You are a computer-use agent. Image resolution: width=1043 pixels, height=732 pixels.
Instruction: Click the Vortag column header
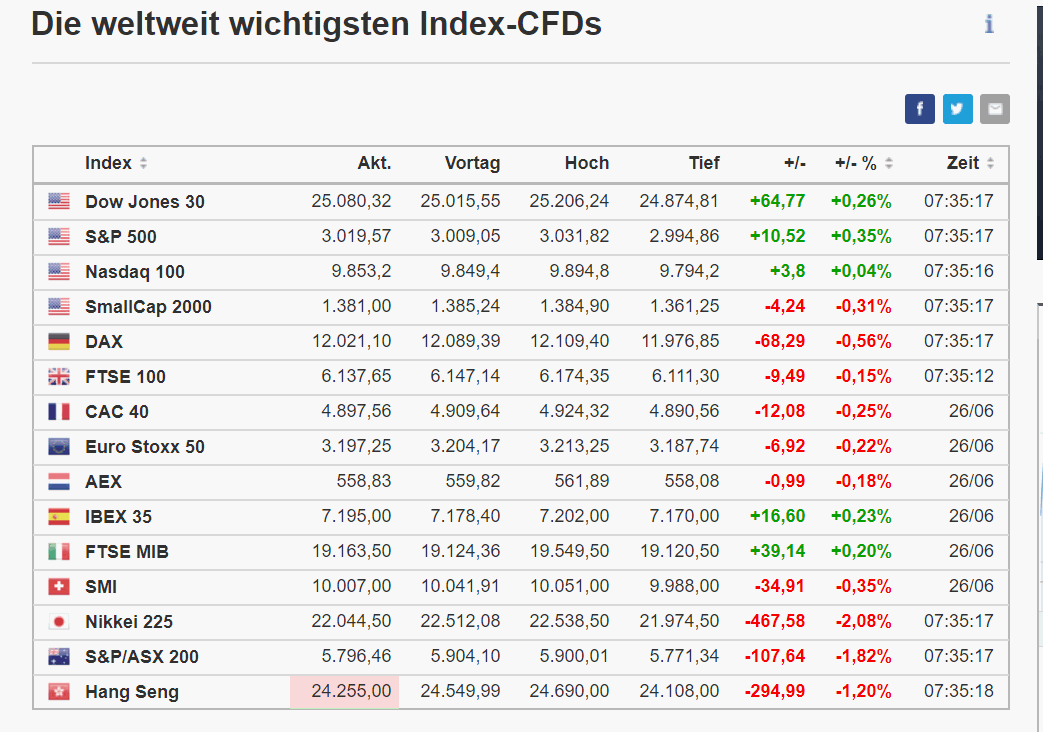click(472, 164)
